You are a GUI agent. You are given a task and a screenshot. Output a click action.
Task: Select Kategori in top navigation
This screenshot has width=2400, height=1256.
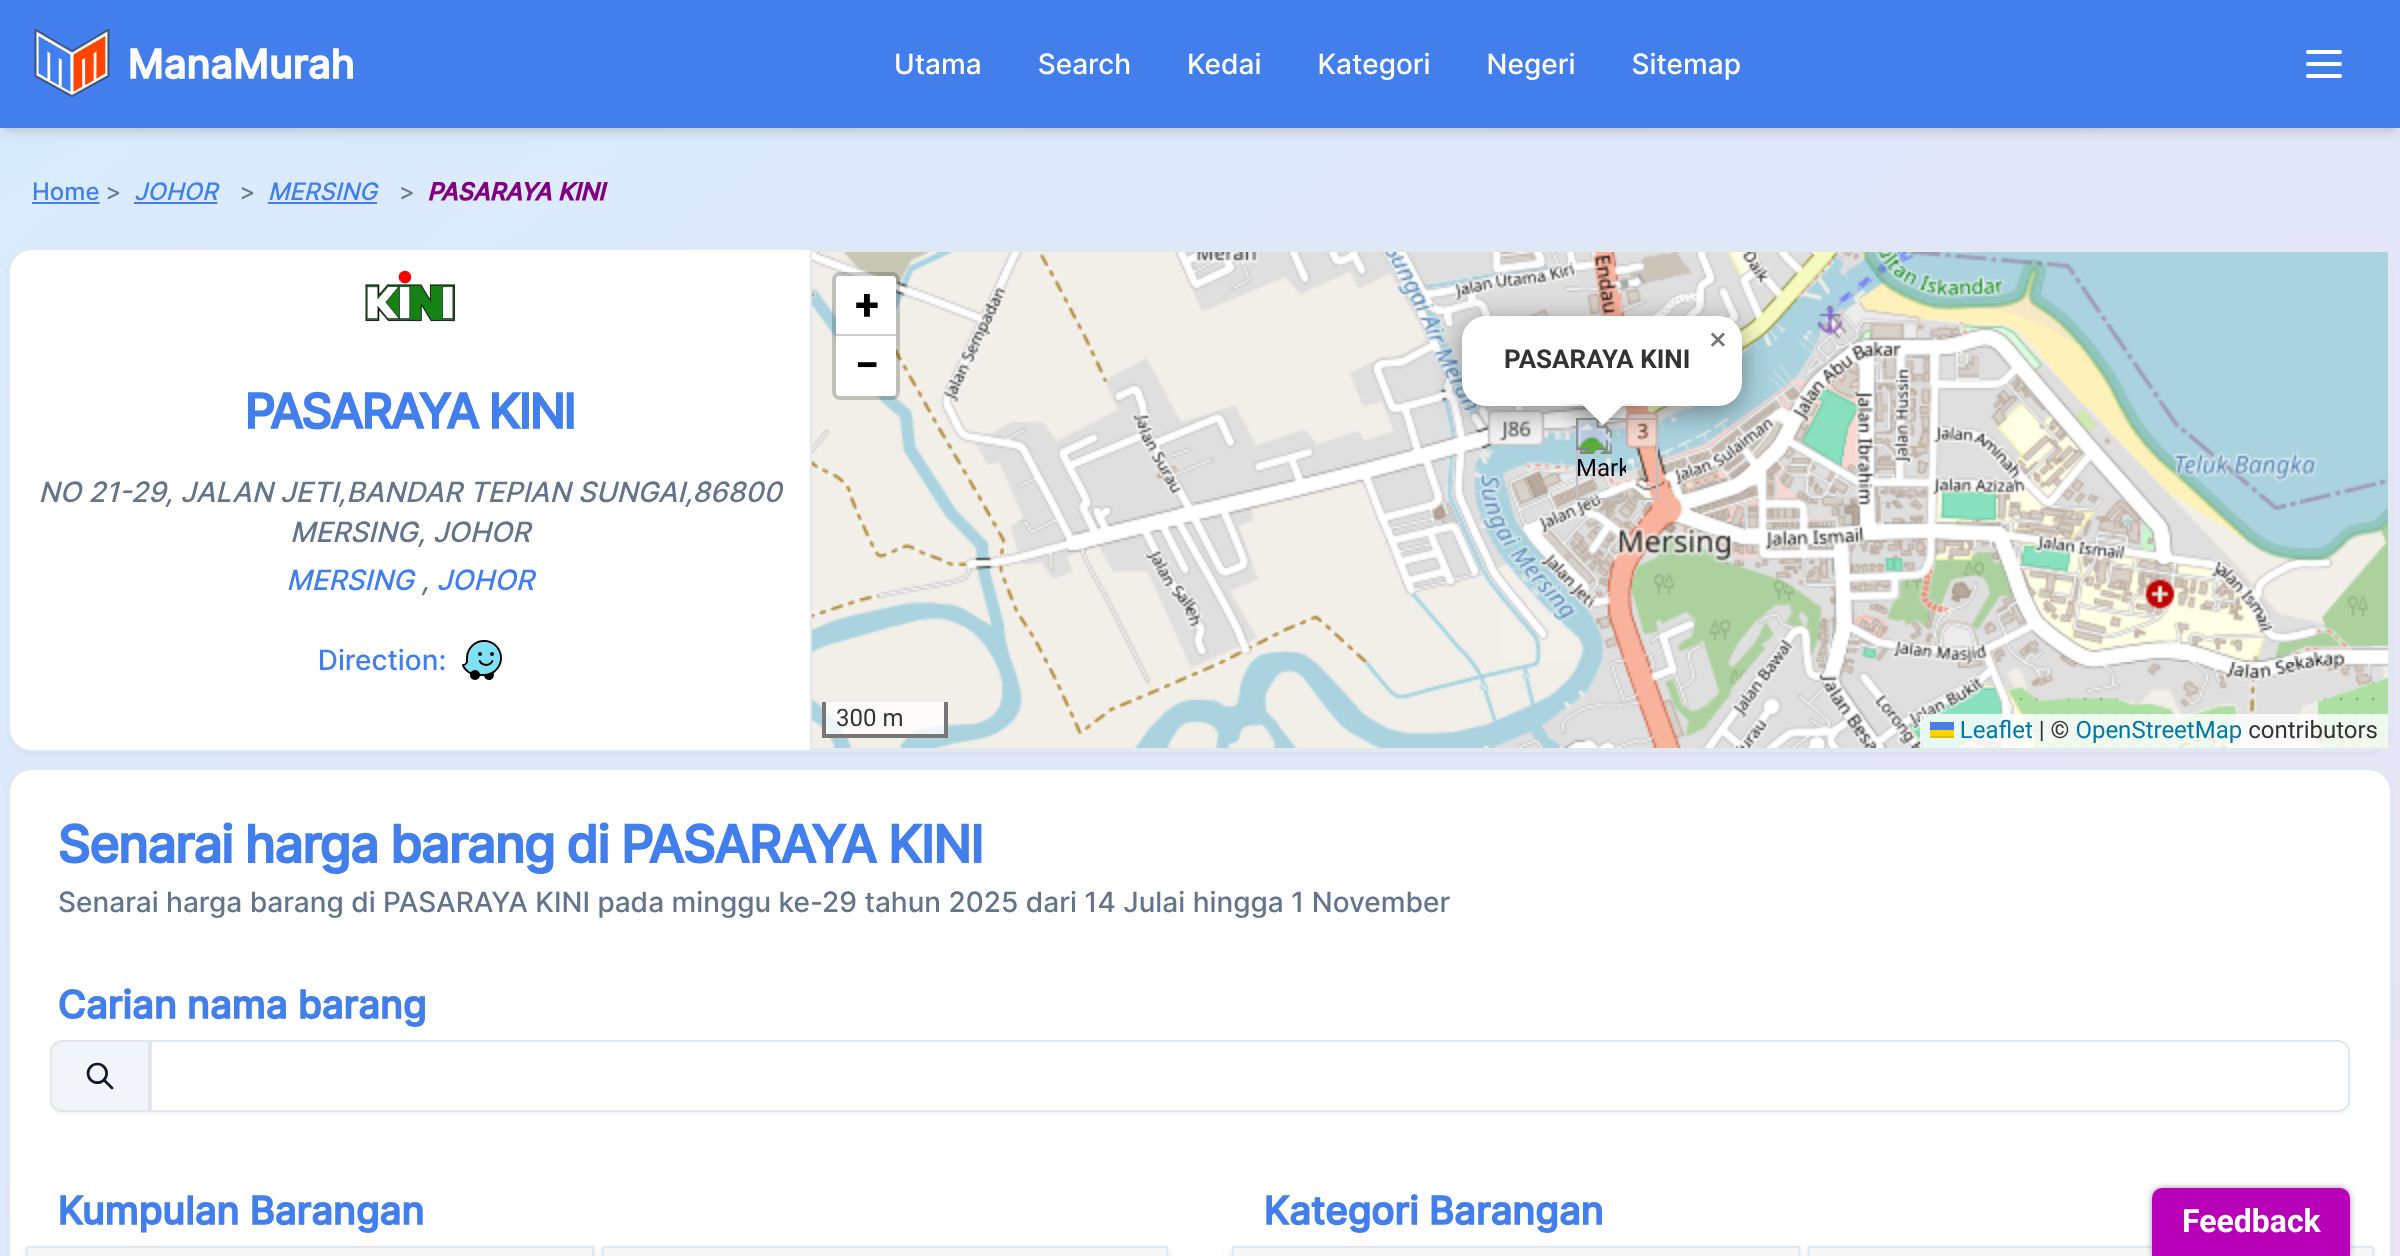tap(1373, 64)
